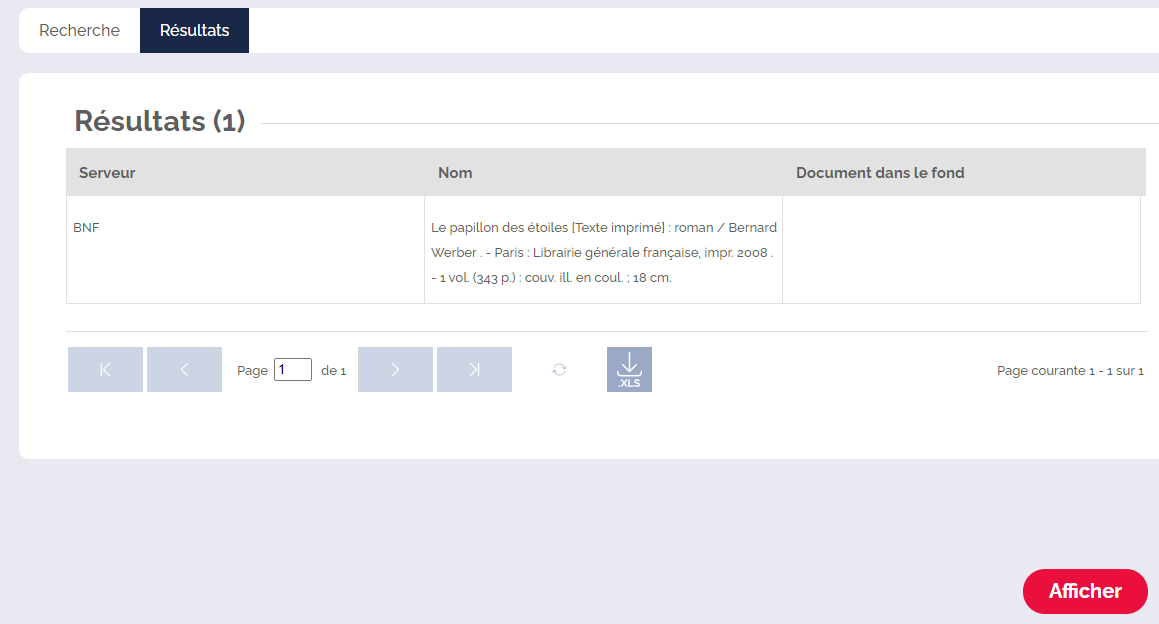The image size is (1159, 624).
Task: Click the Afficher button
Action: point(1085,591)
